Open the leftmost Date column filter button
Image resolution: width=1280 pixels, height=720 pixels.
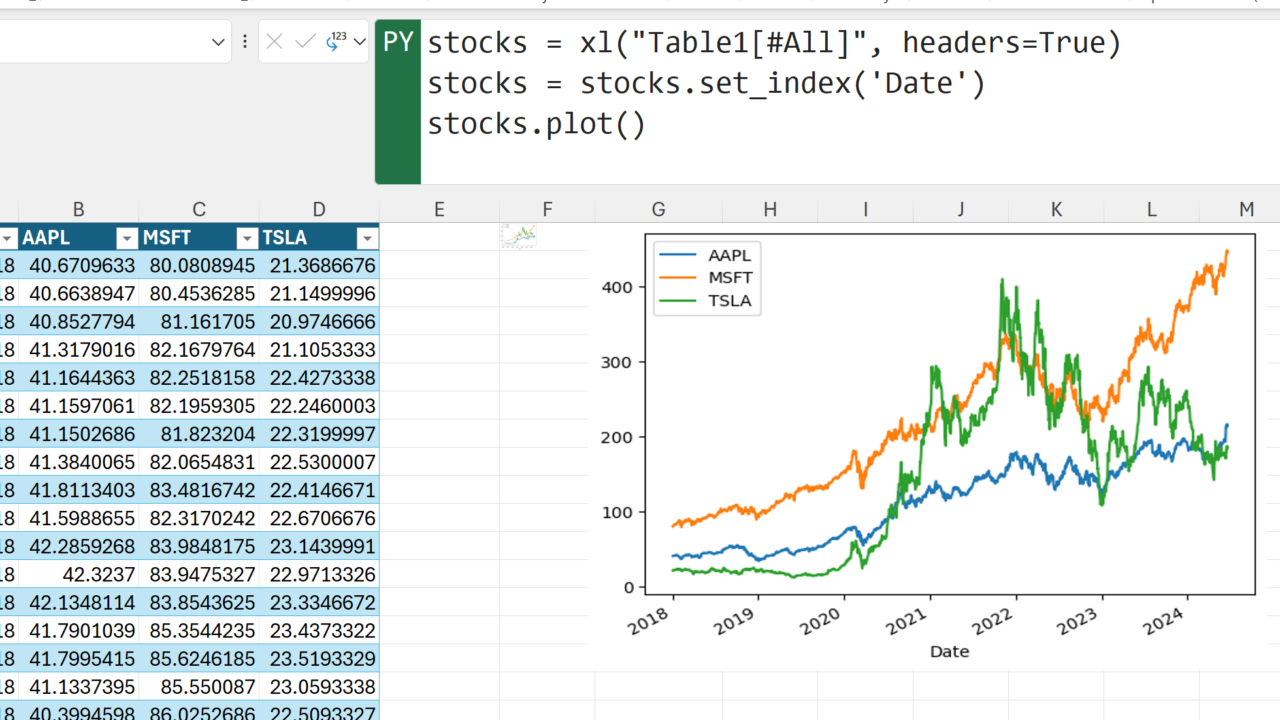click(x=8, y=238)
